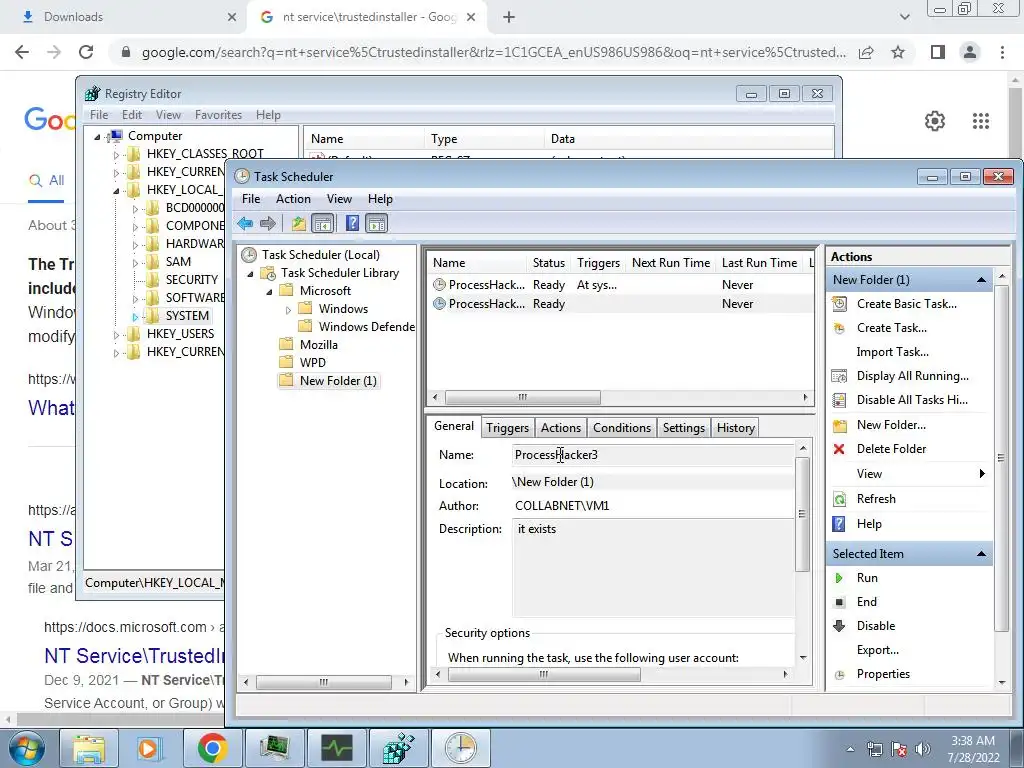The height and width of the screenshot is (768, 1024).
Task: Disable the selected task
Action: tap(876, 626)
